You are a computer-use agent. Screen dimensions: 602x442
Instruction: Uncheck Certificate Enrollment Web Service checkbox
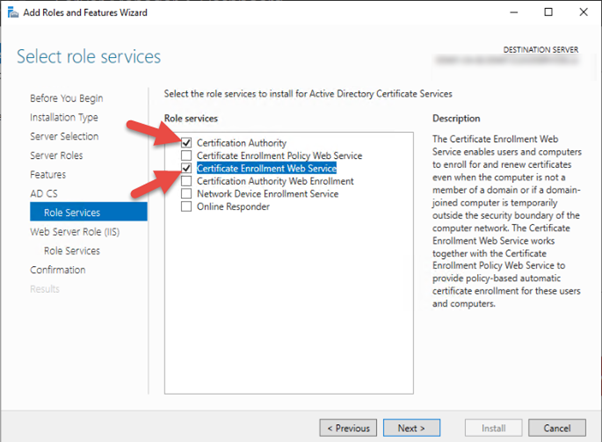[x=186, y=168]
